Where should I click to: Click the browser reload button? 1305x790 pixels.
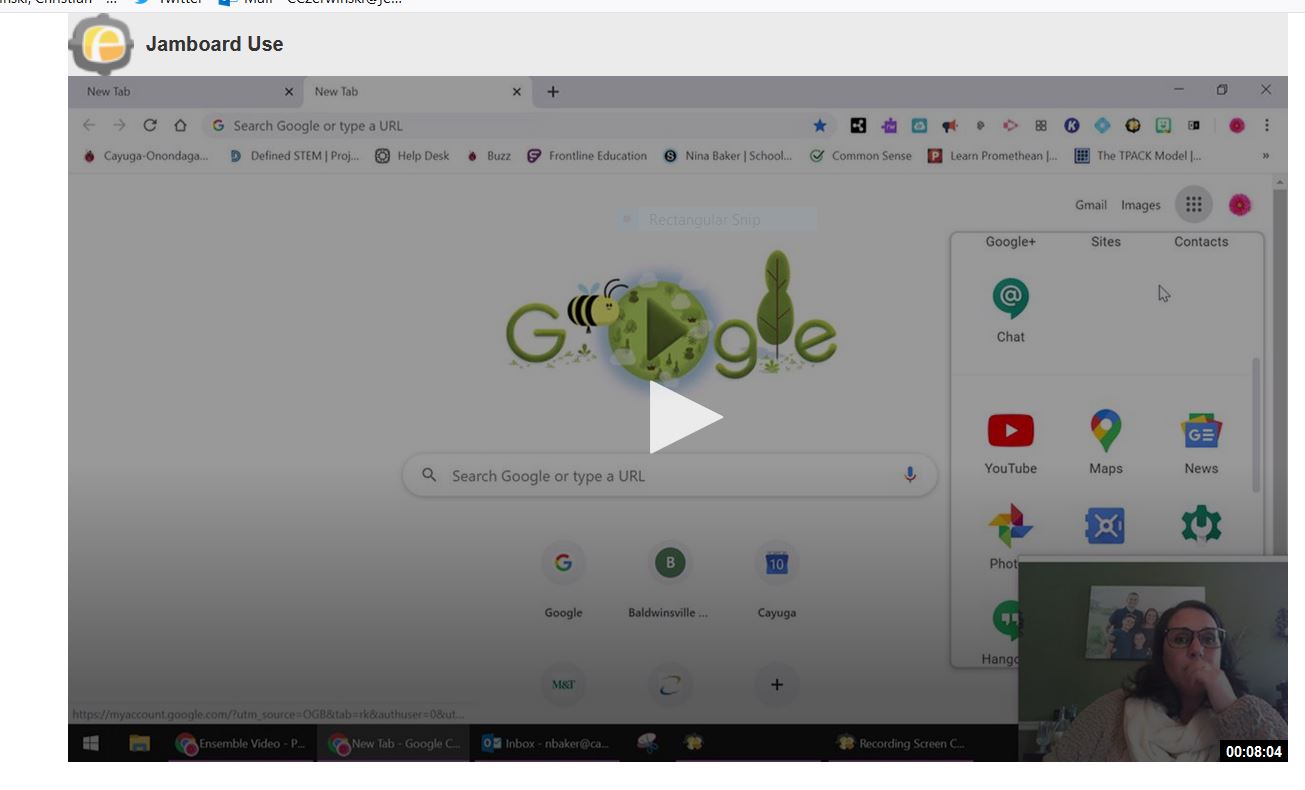[150, 125]
